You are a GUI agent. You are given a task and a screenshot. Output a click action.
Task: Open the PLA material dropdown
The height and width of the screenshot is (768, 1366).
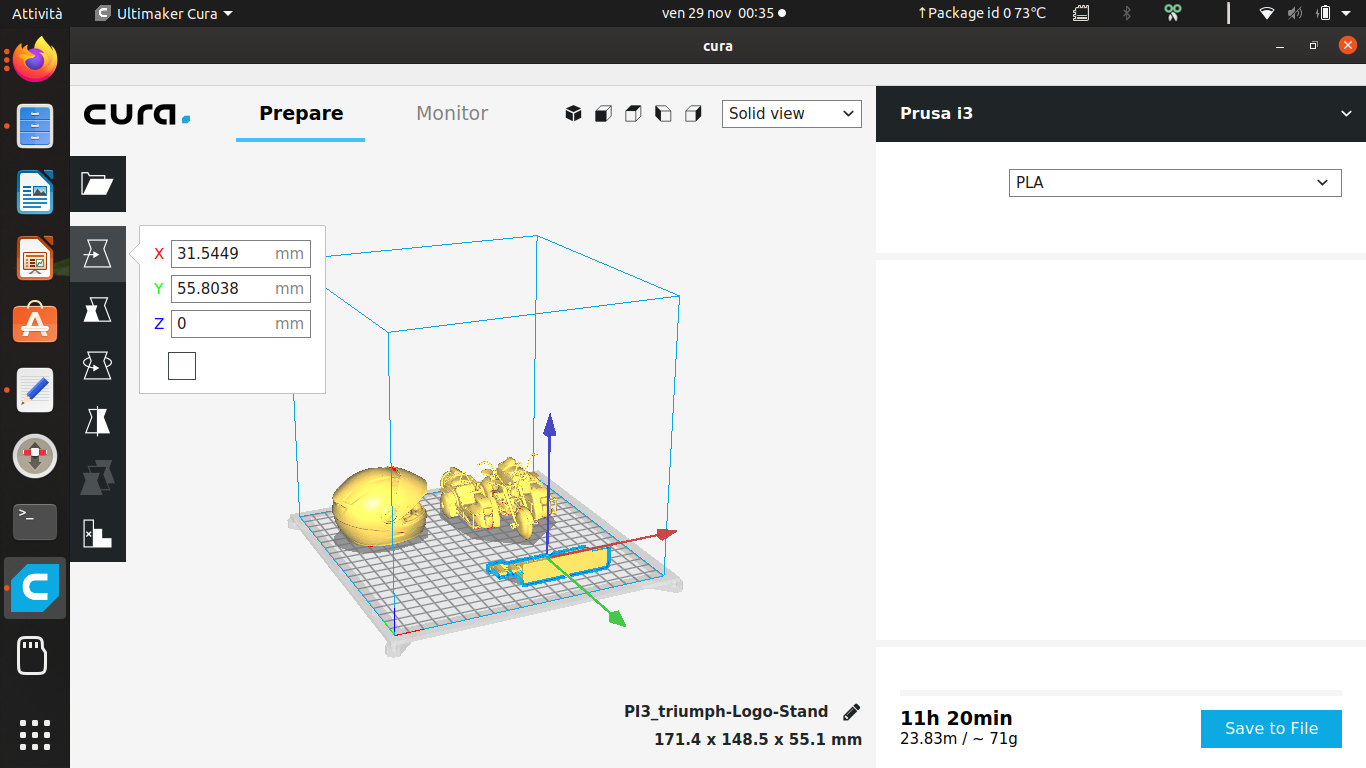click(x=1175, y=183)
